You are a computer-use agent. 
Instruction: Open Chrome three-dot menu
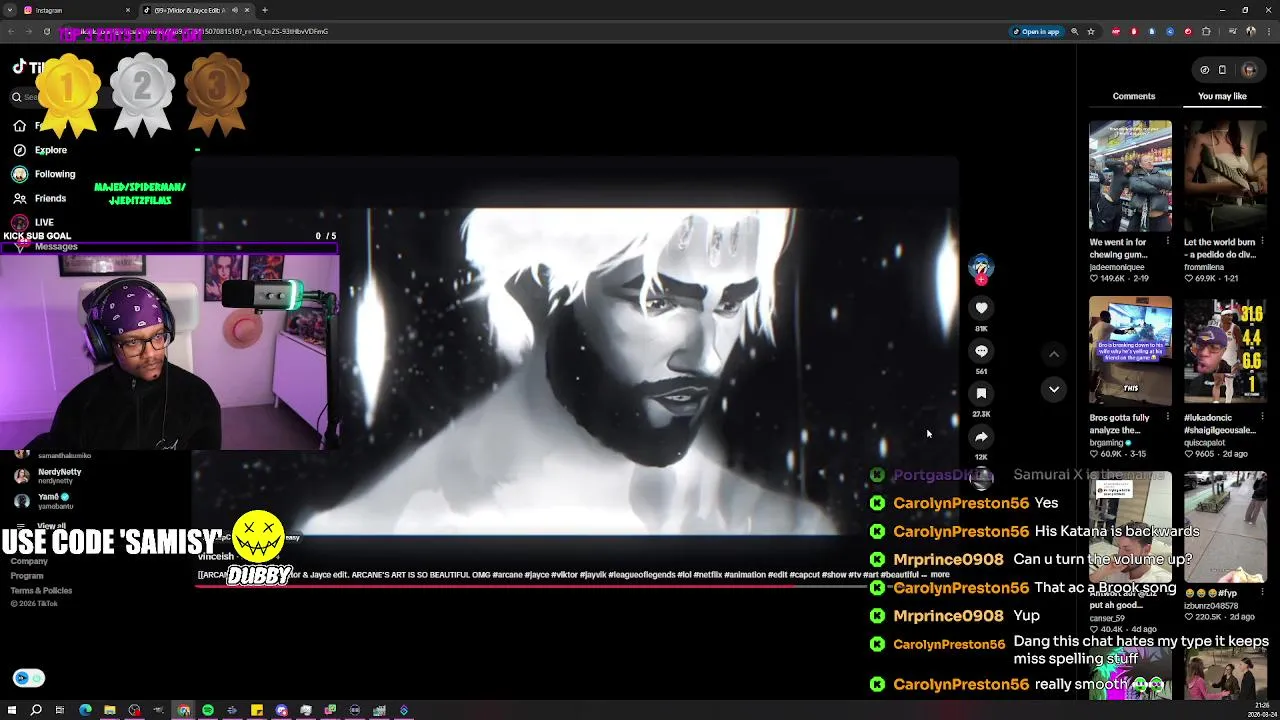(1267, 31)
